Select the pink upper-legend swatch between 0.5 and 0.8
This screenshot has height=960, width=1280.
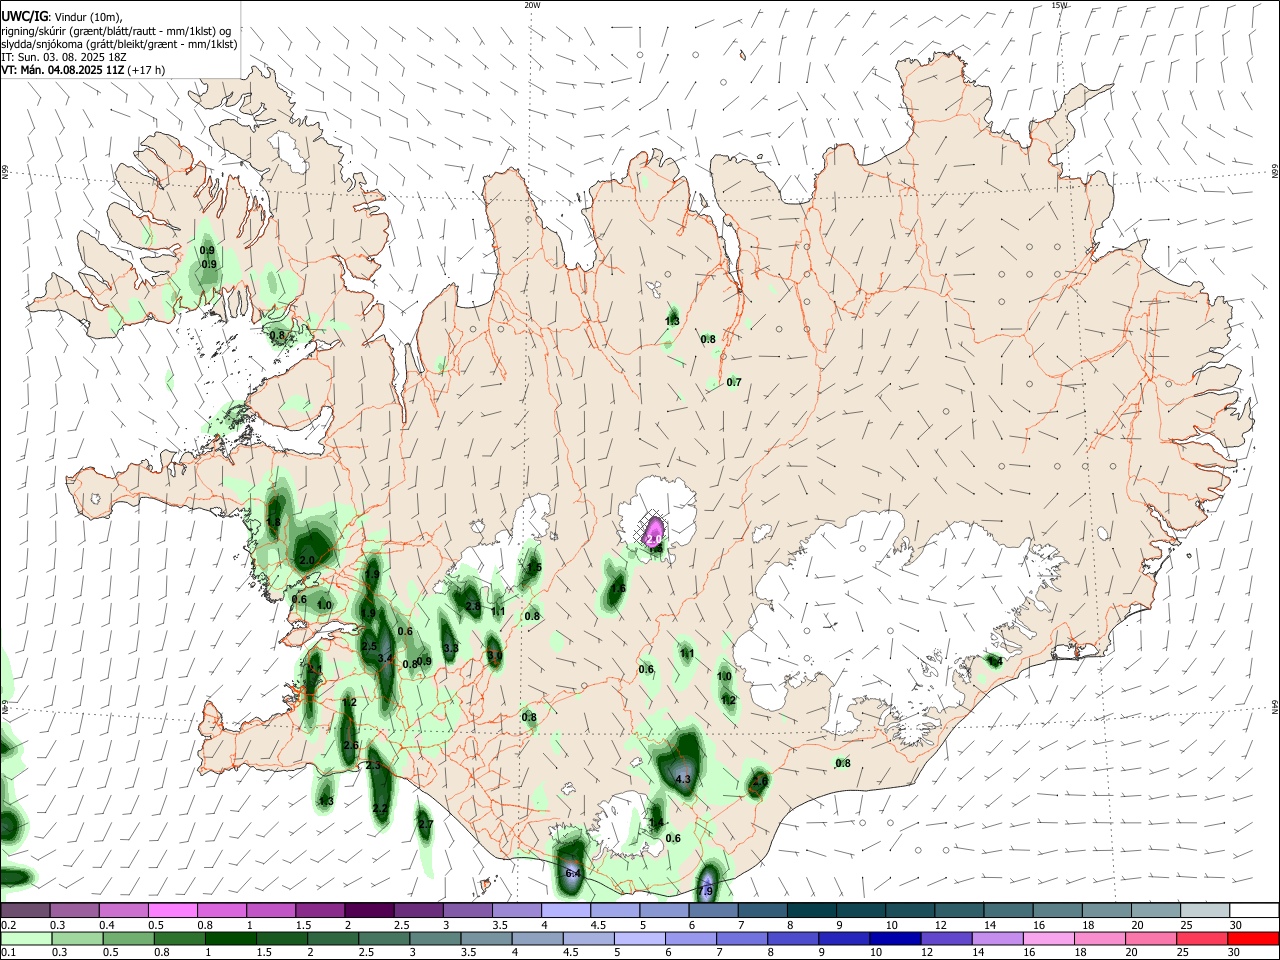172,910
